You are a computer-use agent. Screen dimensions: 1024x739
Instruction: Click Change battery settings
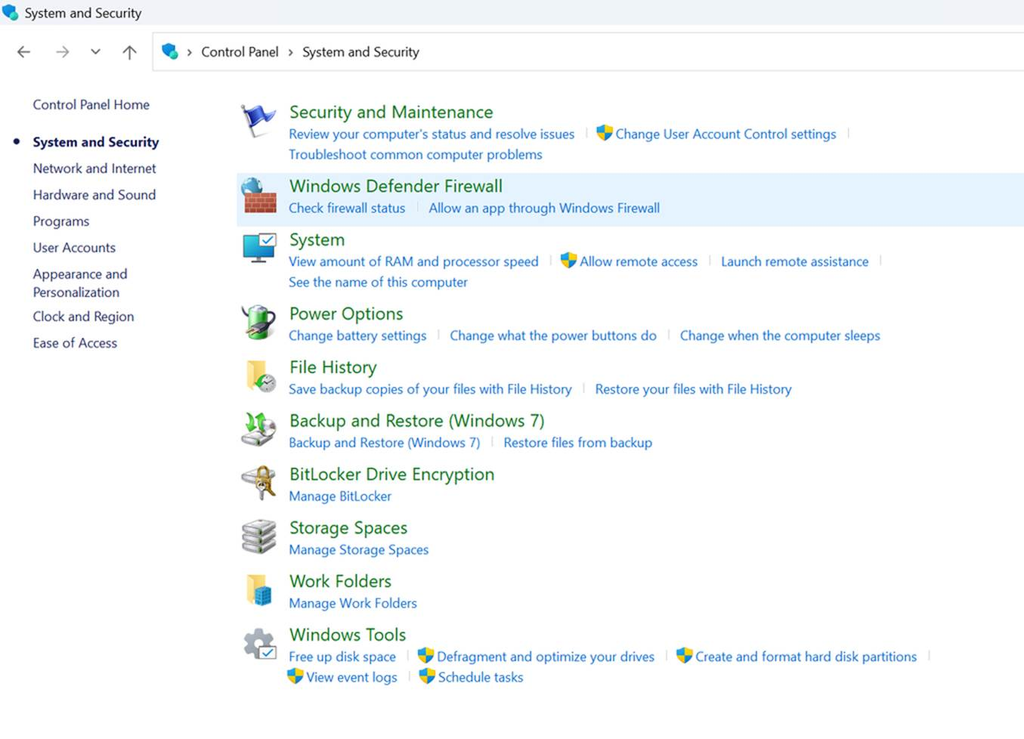(357, 336)
